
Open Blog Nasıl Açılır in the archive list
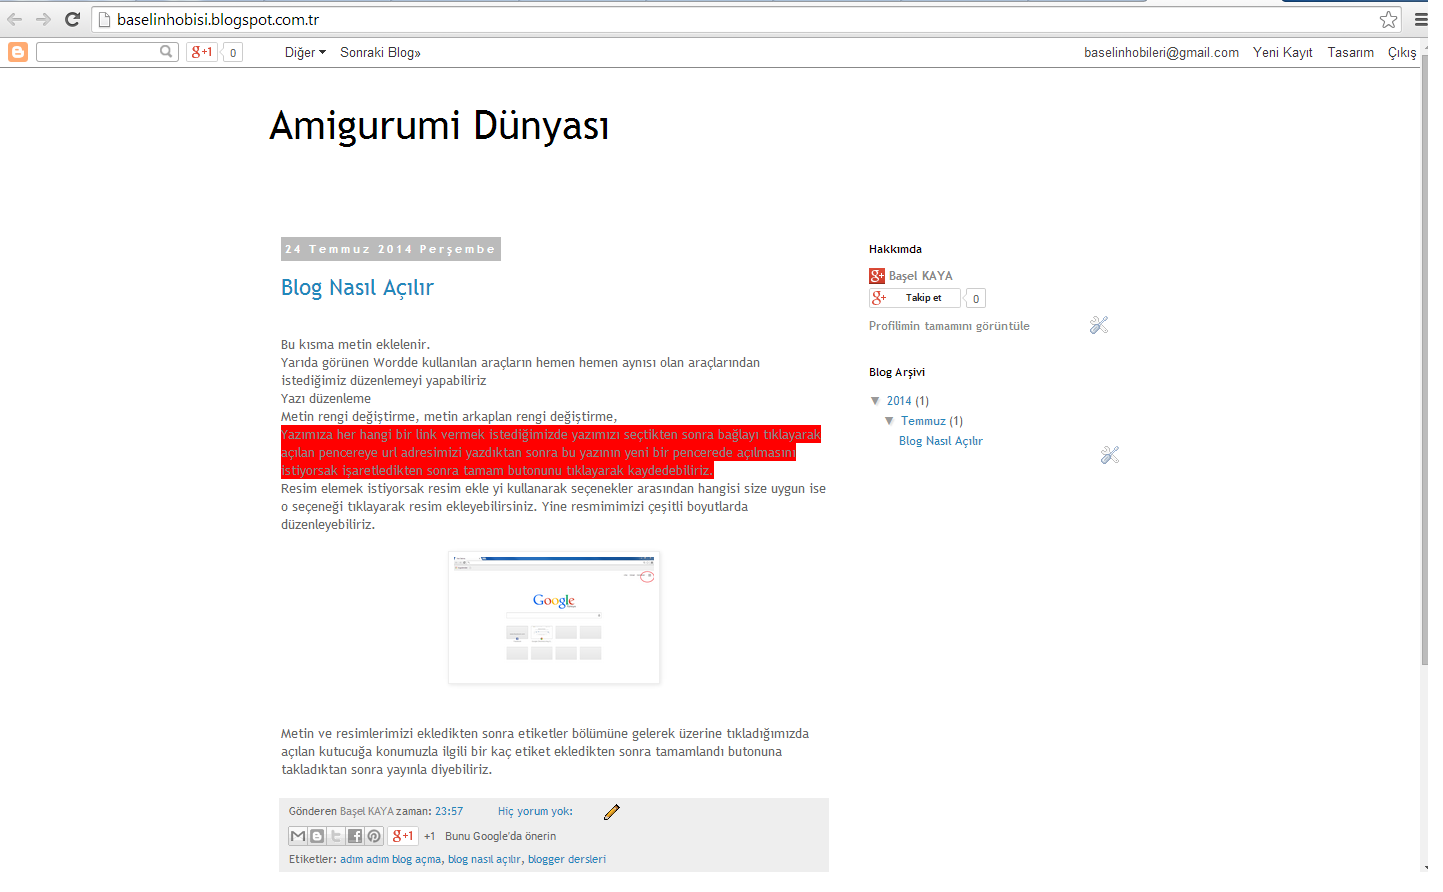[940, 441]
